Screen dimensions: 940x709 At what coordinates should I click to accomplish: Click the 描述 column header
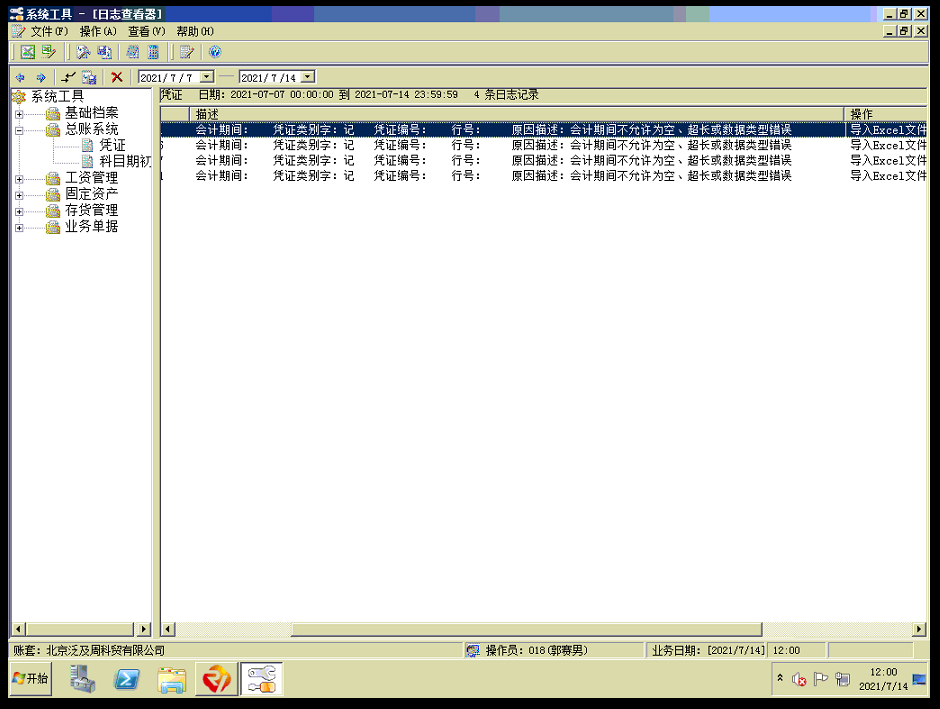coord(517,114)
